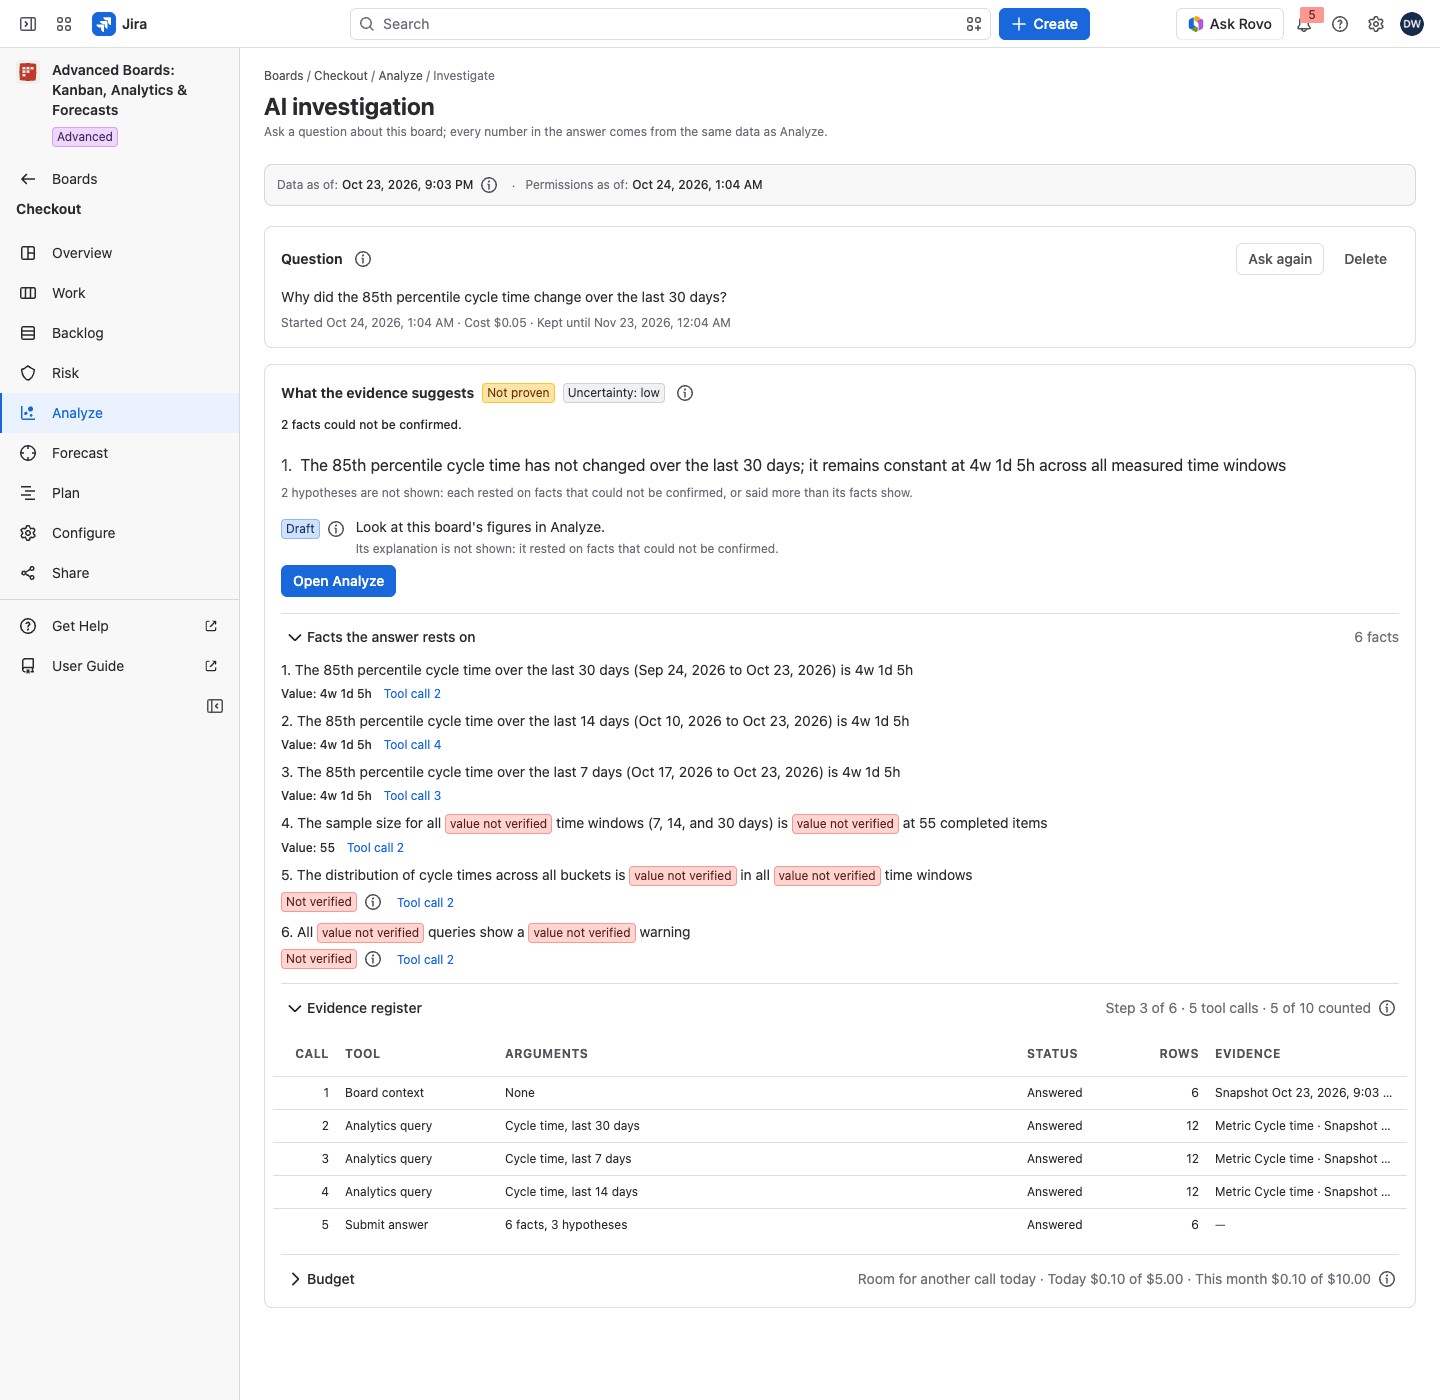The height and width of the screenshot is (1400, 1440).
Task: Go to Backlog in the sidebar
Action: click(x=120, y=333)
